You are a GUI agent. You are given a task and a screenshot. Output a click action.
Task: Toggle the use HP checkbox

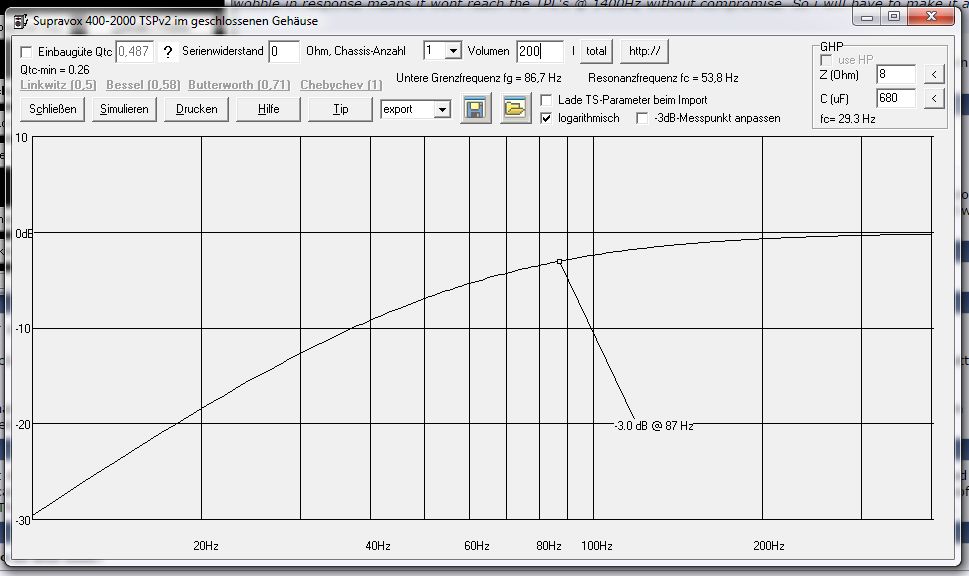click(x=826, y=60)
